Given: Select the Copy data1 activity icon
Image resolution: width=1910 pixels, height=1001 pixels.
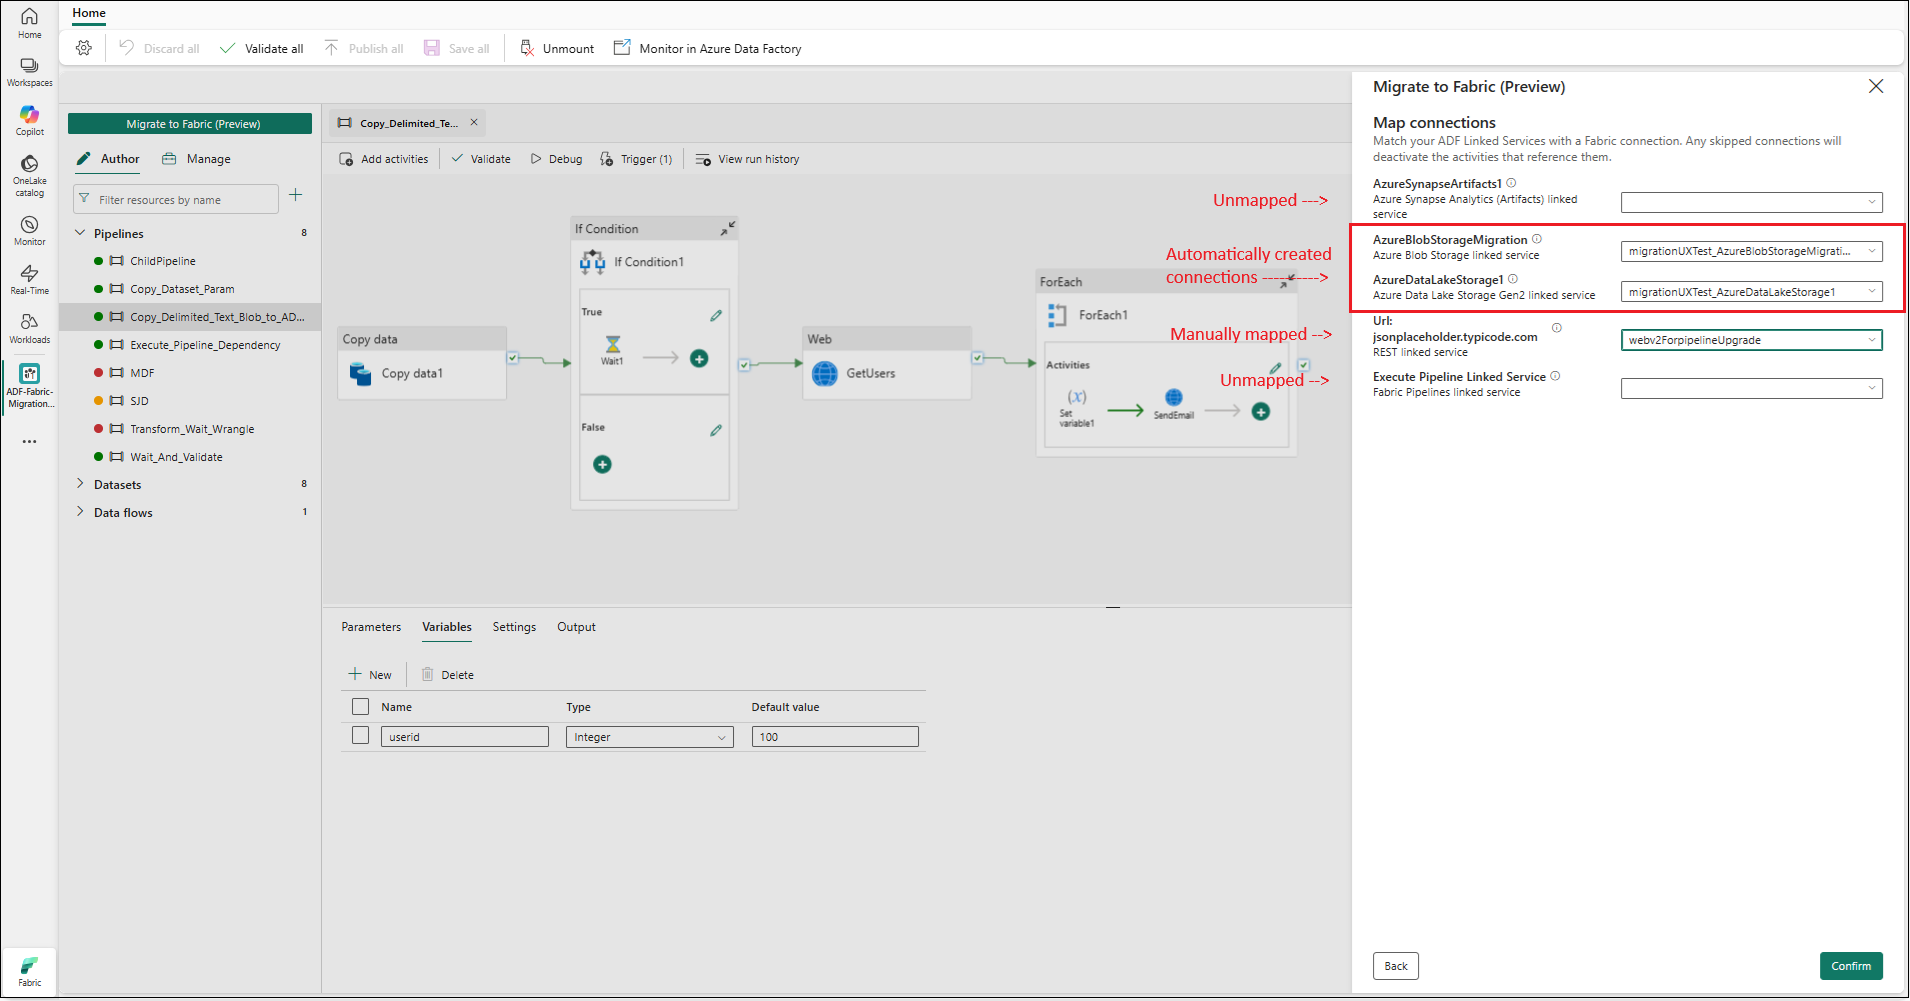Looking at the screenshot, I should 360,374.
